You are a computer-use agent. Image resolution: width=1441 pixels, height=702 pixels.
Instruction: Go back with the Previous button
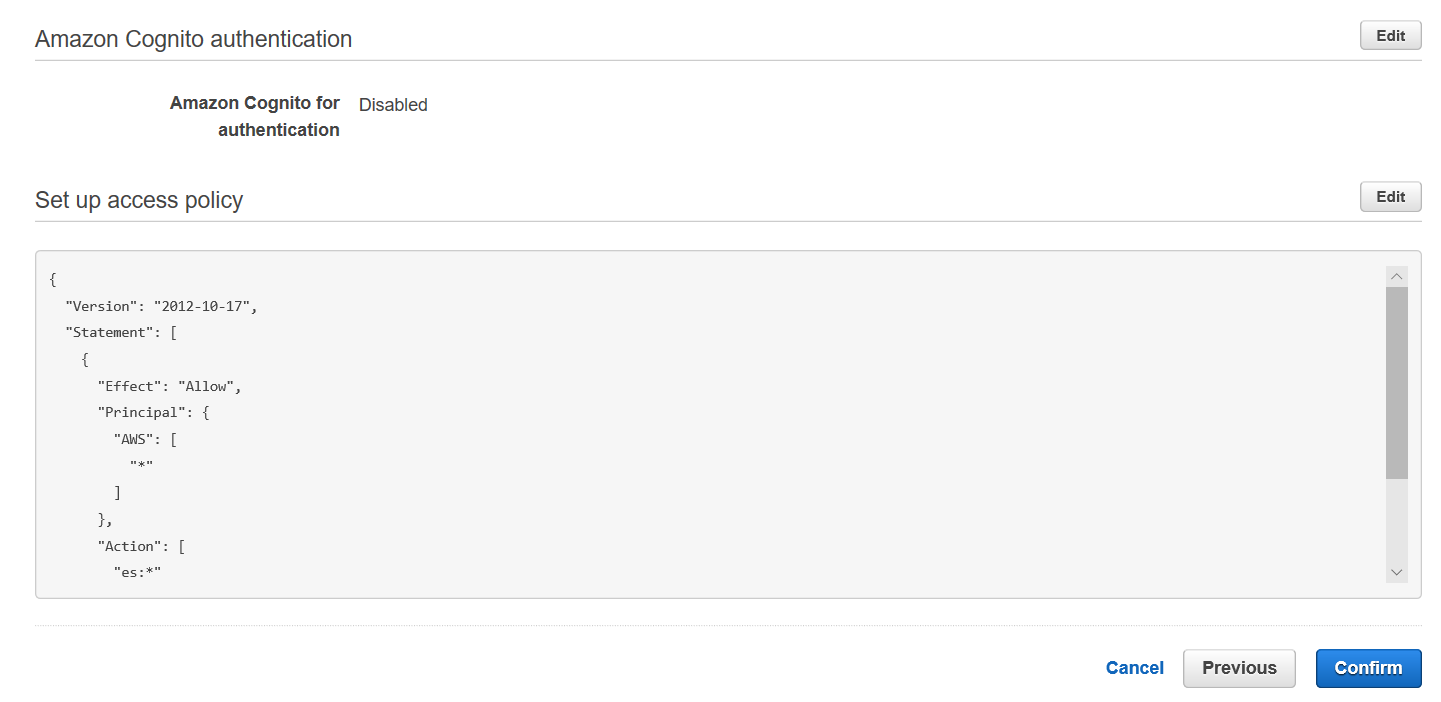tap(1239, 668)
